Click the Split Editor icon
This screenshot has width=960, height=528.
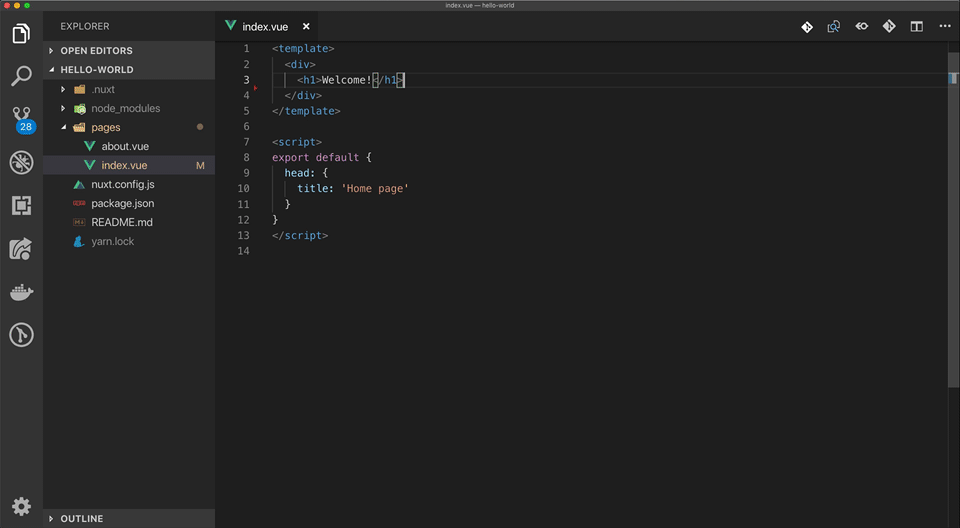tap(916, 27)
